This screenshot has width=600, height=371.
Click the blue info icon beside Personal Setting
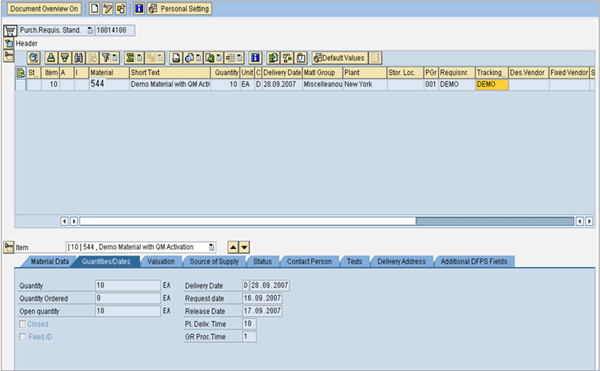(139, 8)
